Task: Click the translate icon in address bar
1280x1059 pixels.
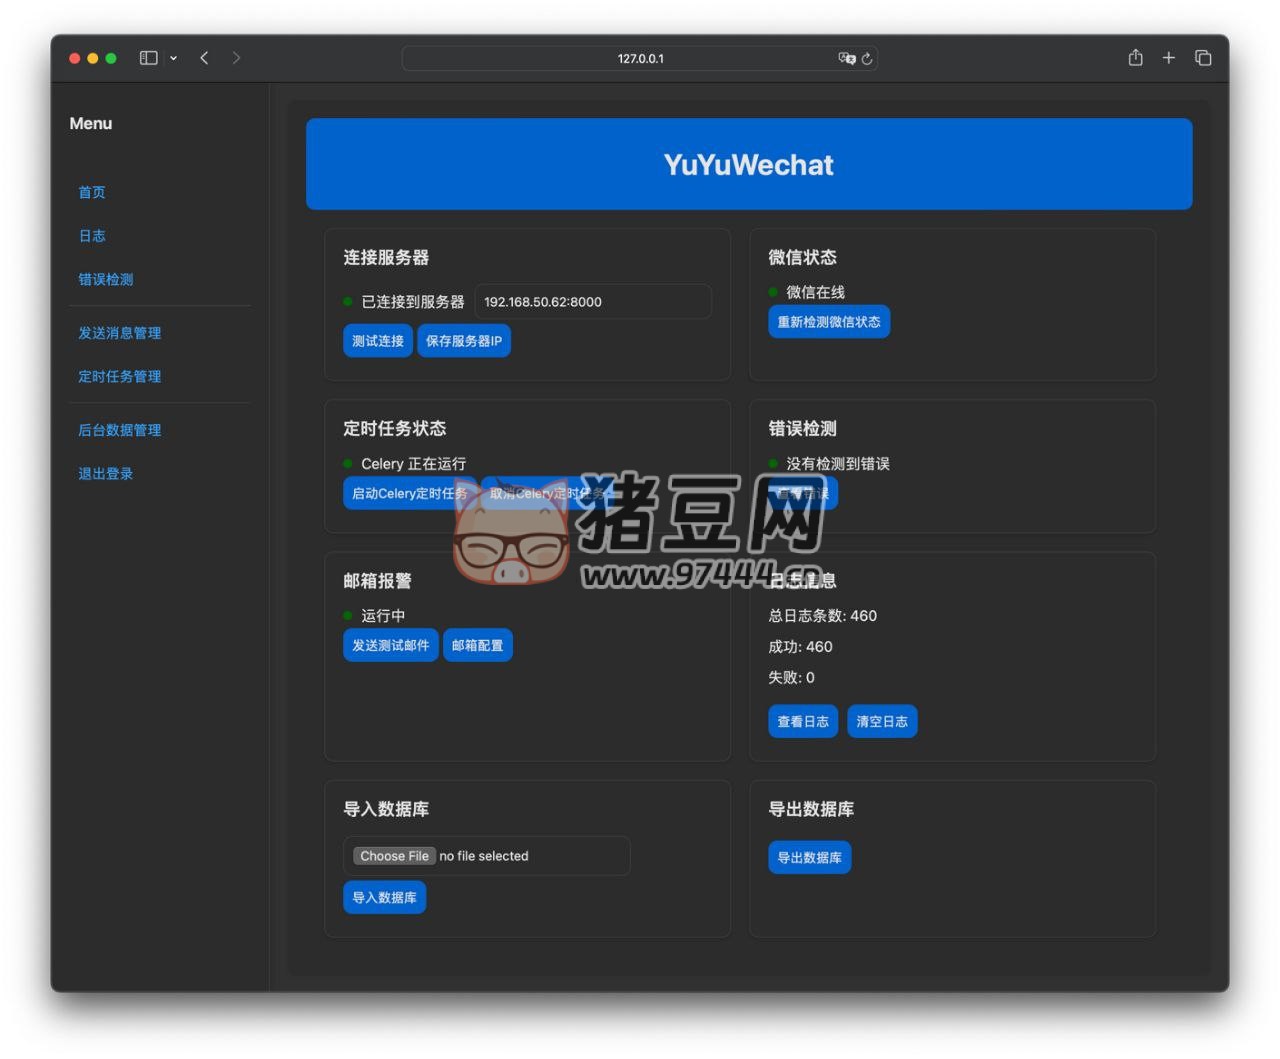Action: (846, 58)
